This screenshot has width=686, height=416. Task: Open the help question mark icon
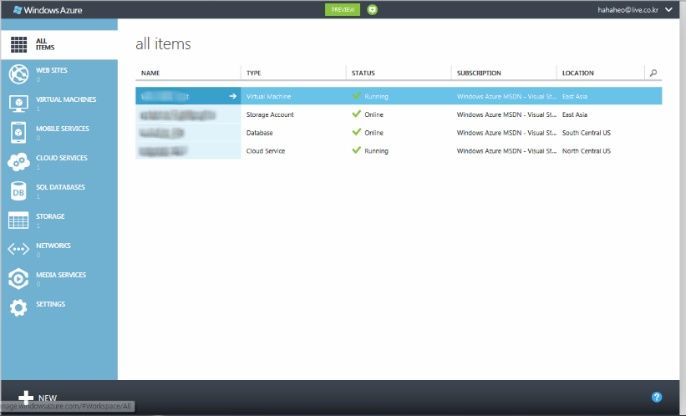657,397
